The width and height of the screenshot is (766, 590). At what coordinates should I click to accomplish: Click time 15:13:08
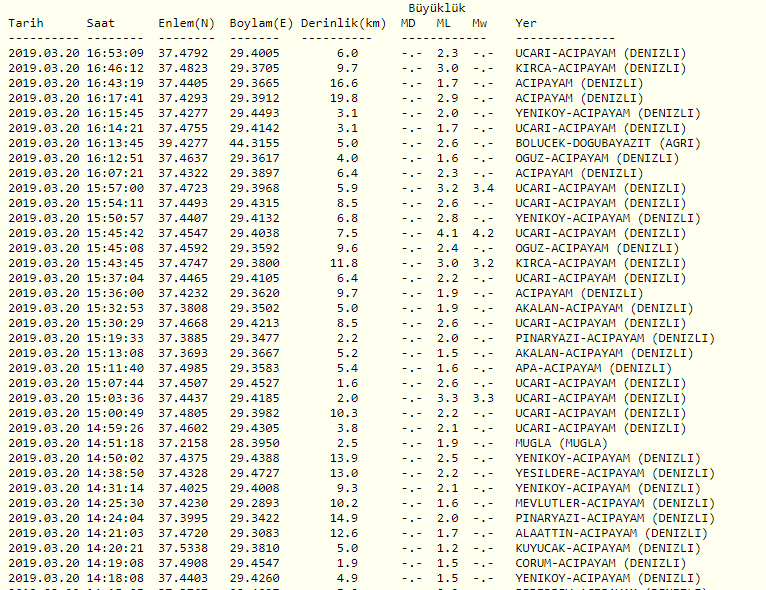[x=115, y=353]
